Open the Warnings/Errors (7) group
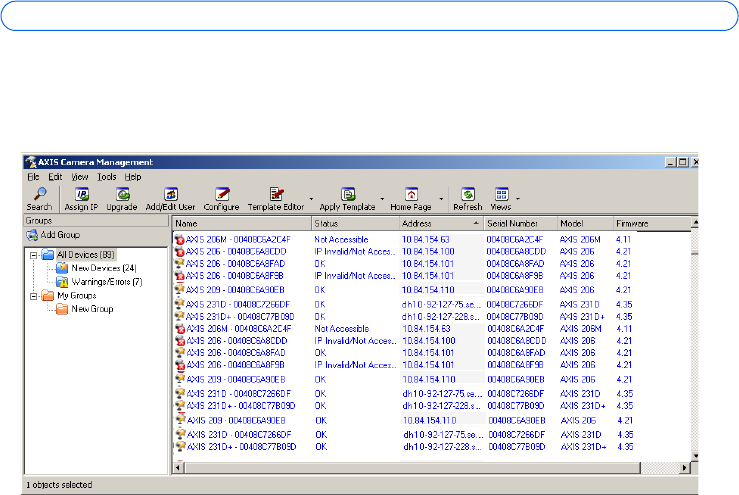Screen dimensions: 739x495 (x=99, y=282)
